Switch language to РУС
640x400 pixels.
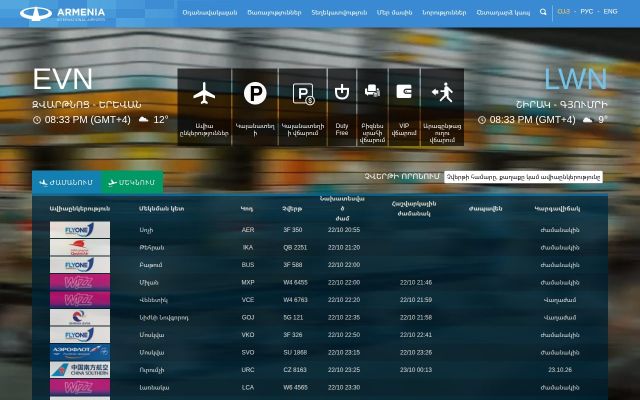[x=587, y=11]
